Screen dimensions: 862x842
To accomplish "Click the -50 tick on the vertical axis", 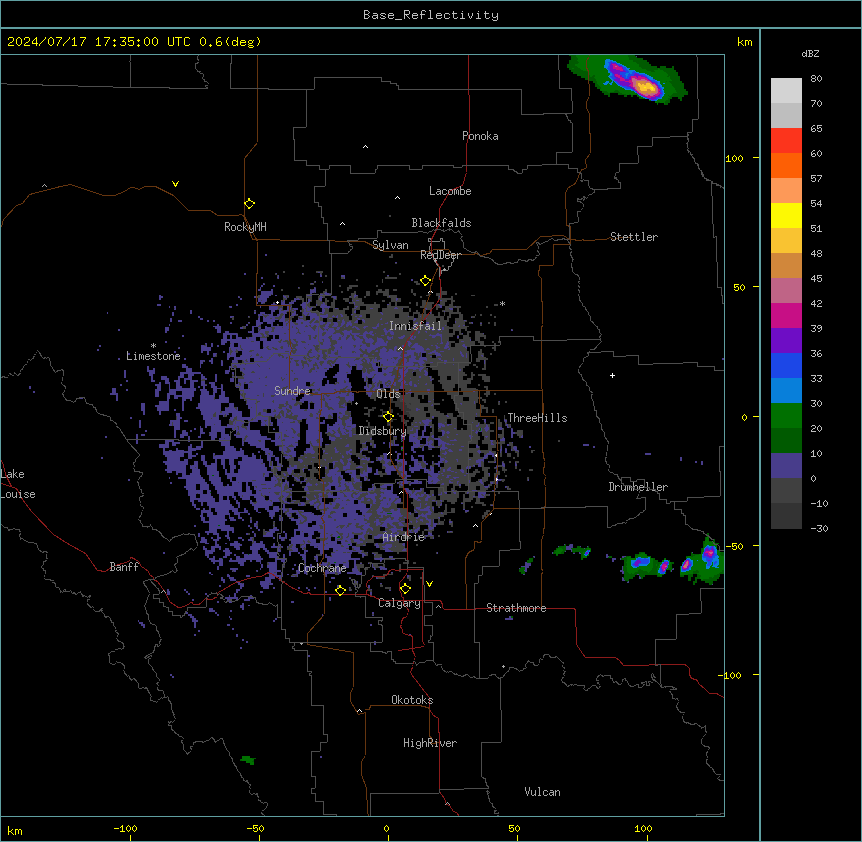I will tap(734, 546).
